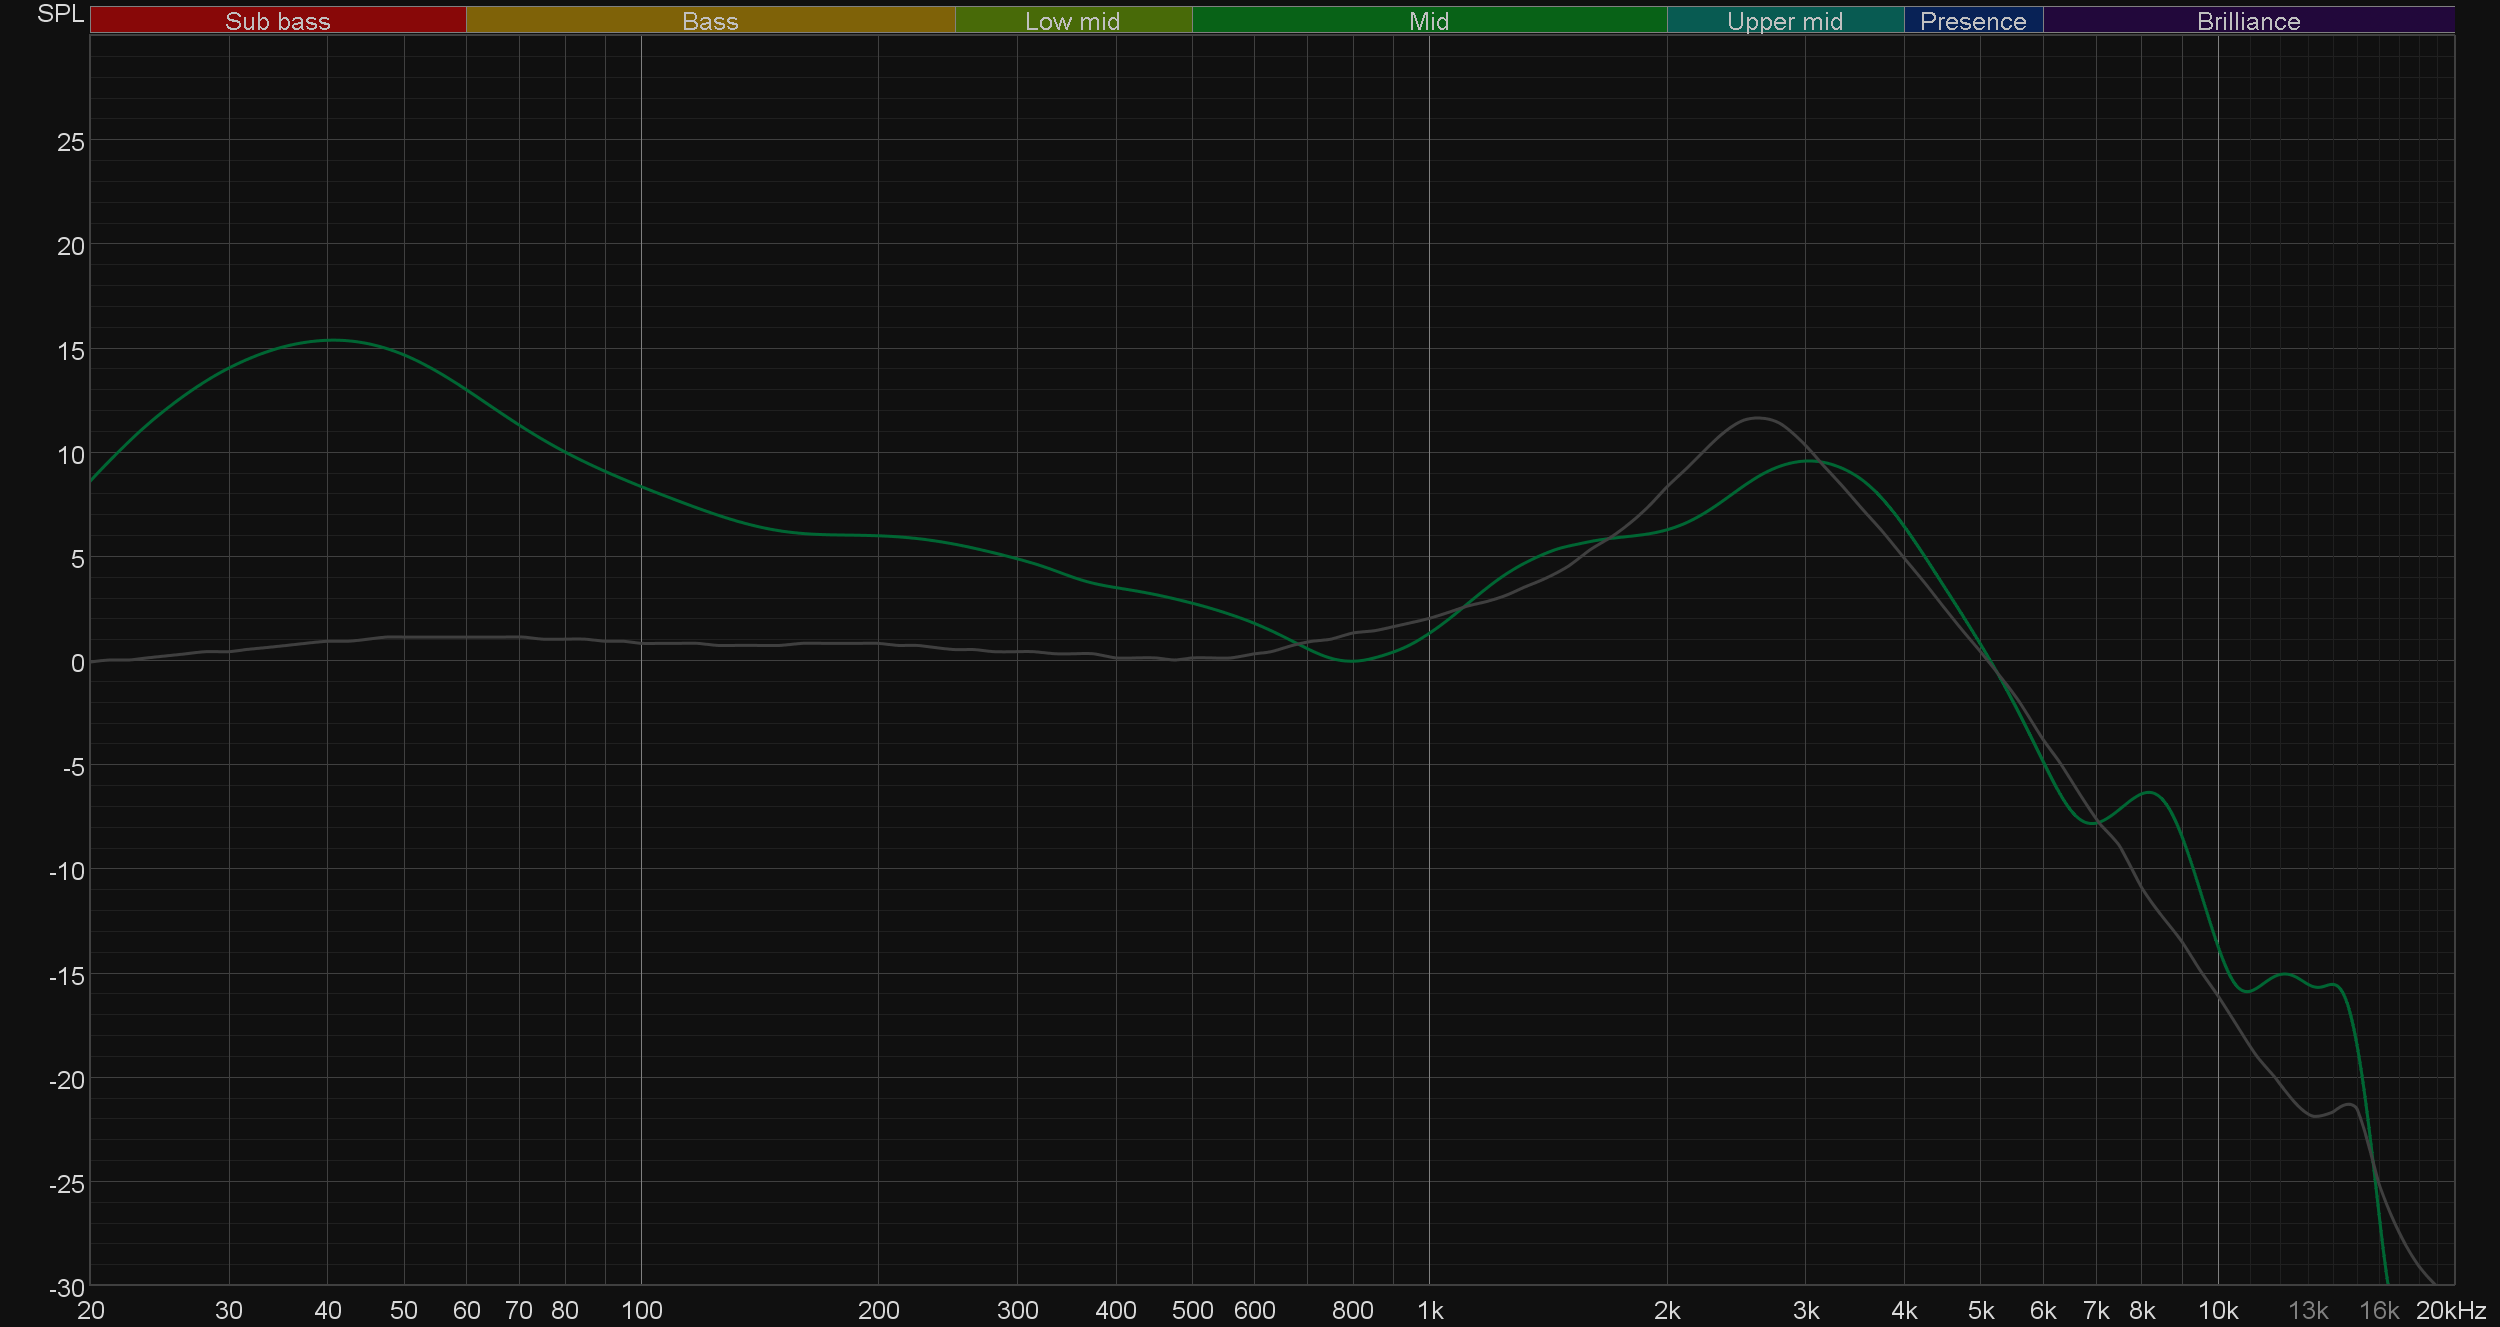Select the Presence band label
The image size is (2500, 1327).
1973,21
